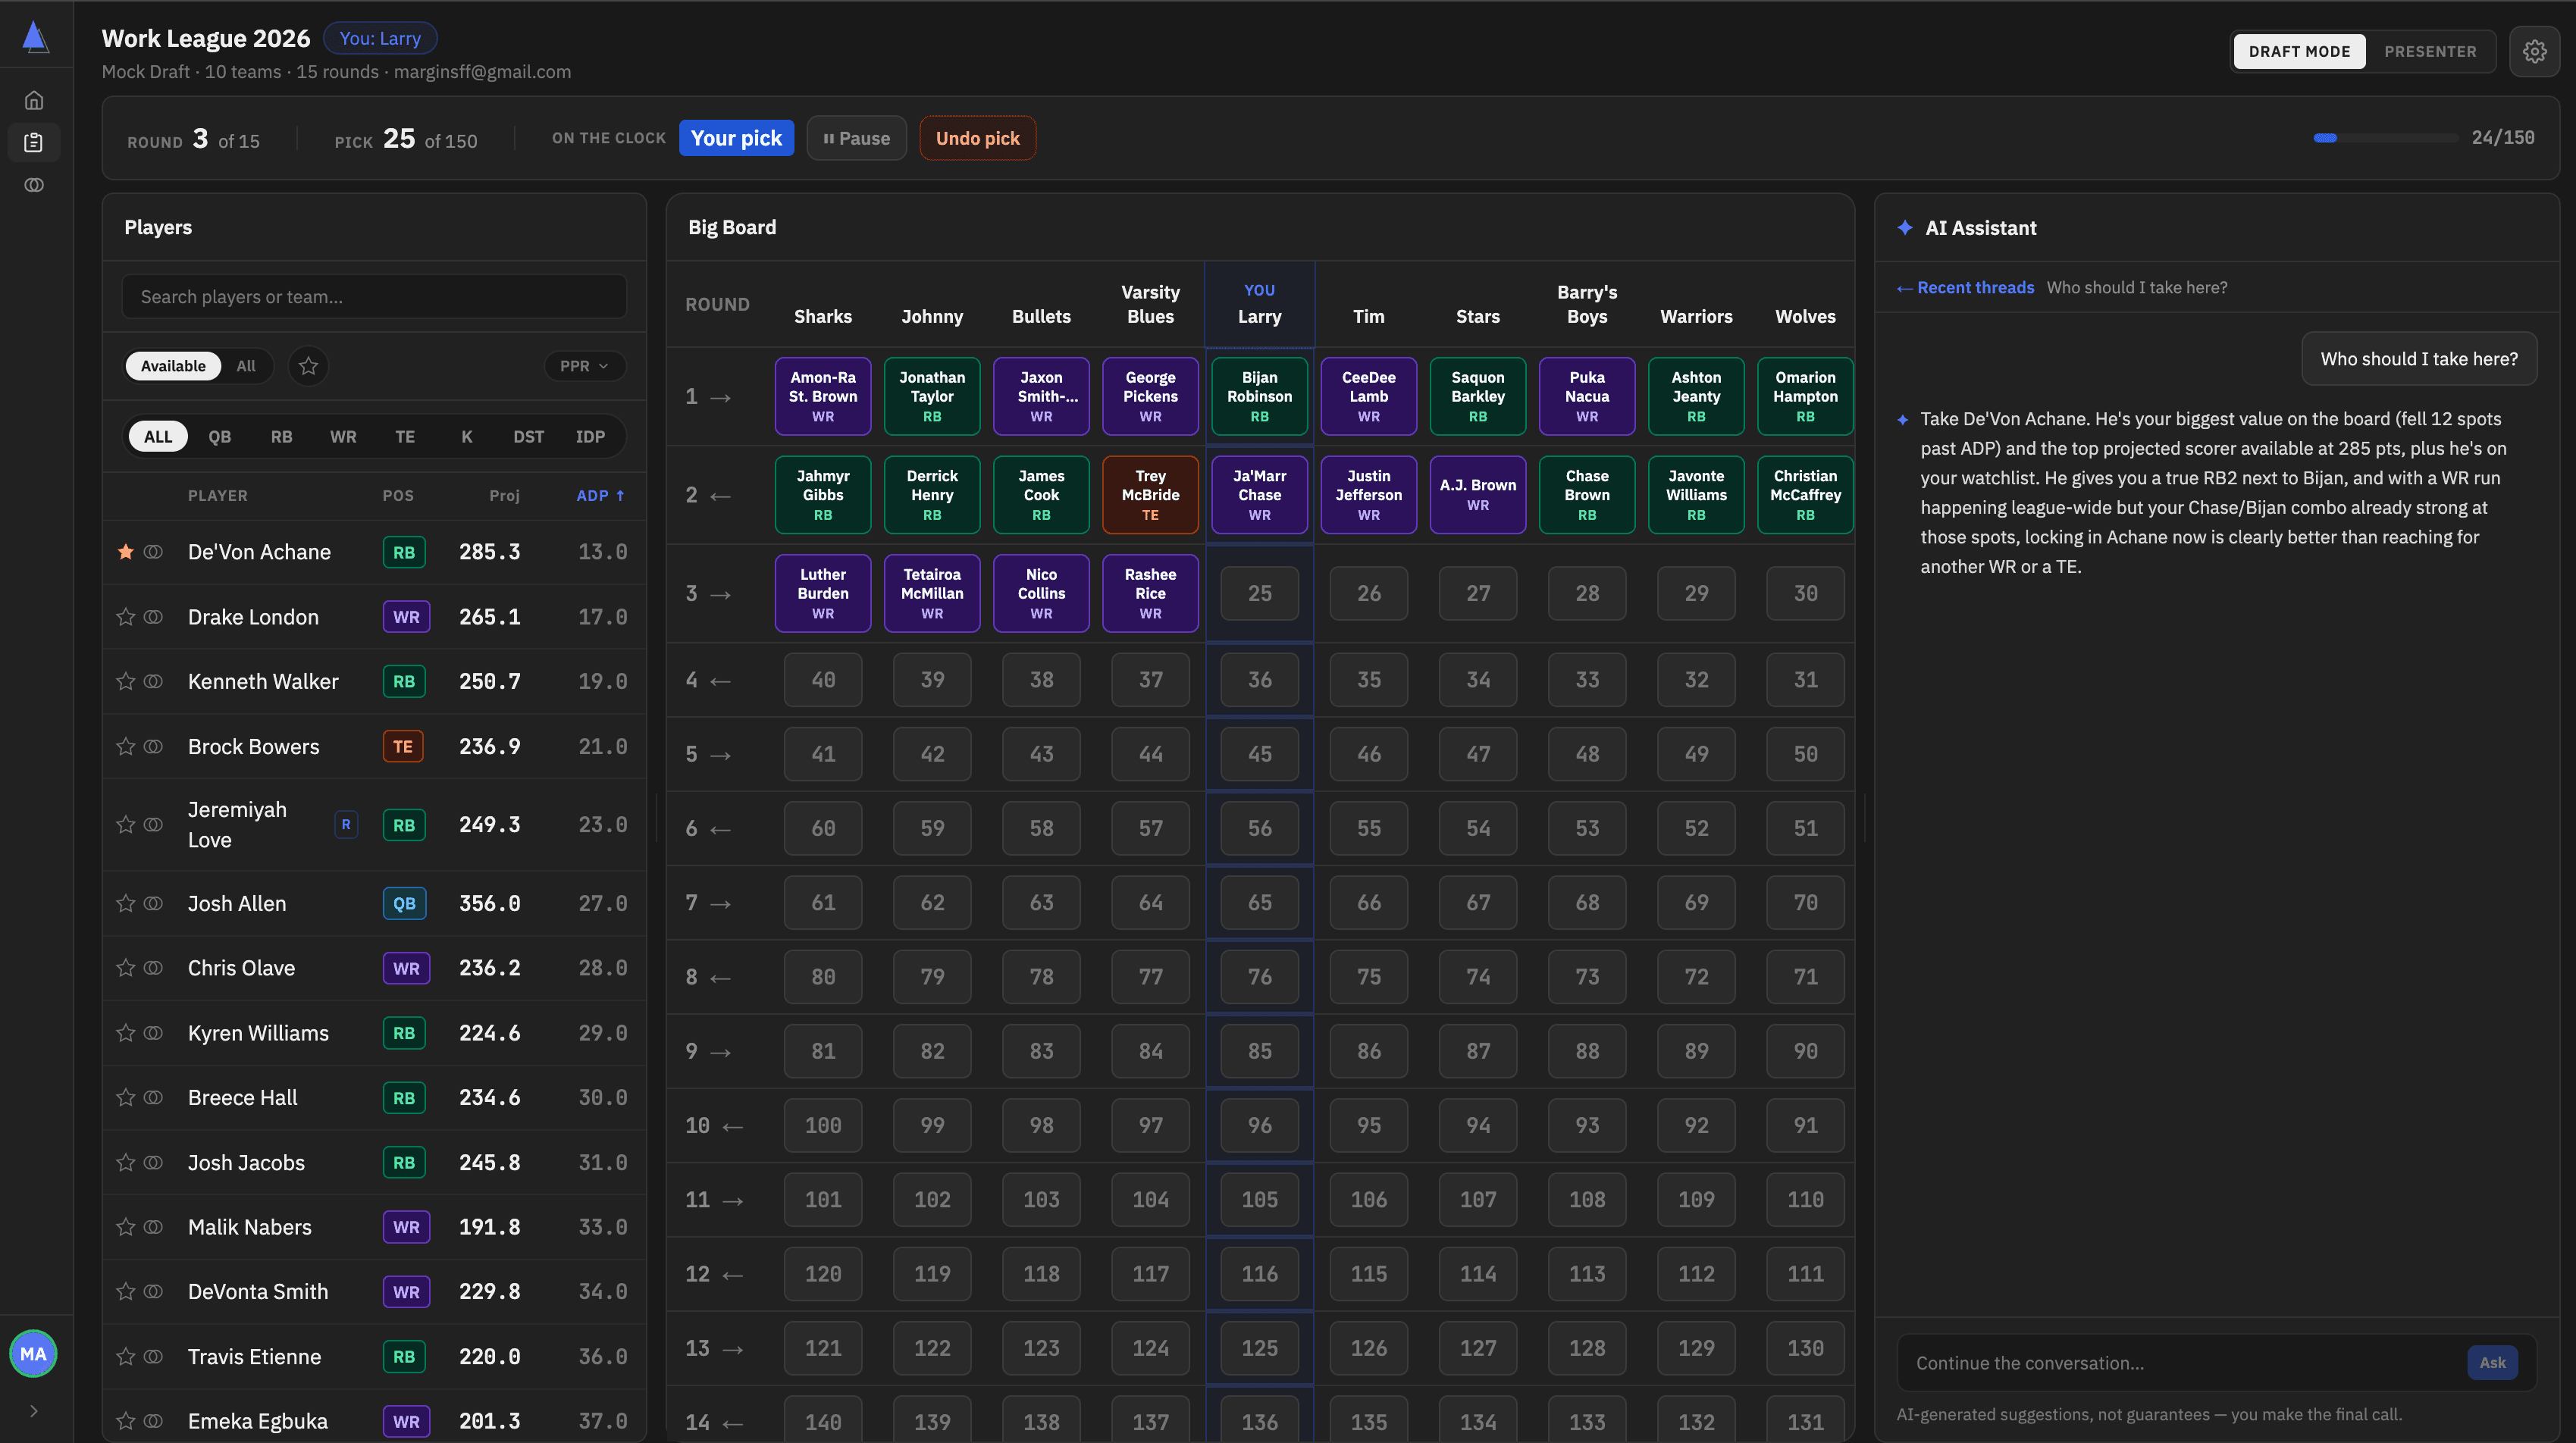The image size is (2576, 1443).
Task: Click the draft progress bar showing 24/150
Action: point(2385,138)
